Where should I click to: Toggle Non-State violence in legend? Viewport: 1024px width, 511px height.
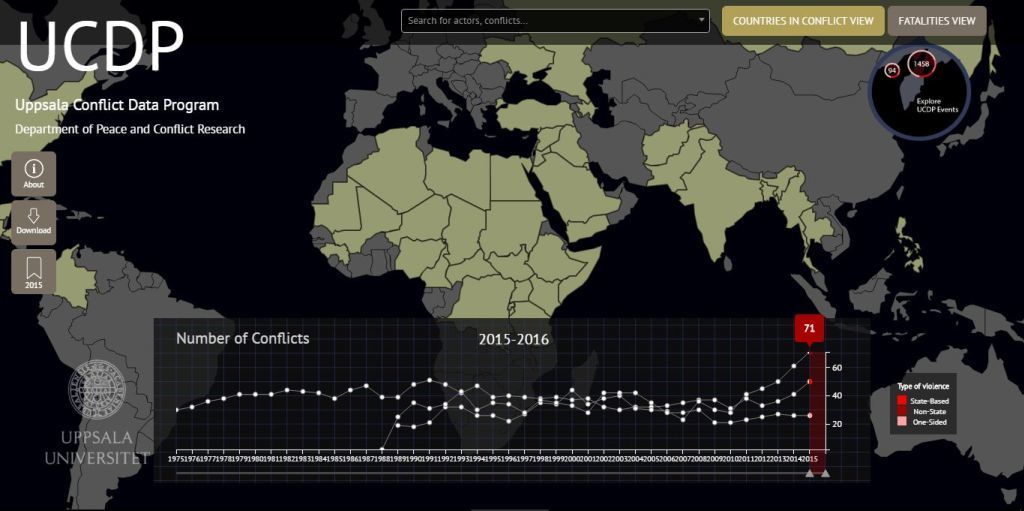pyautogui.click(x=902, y=412)
